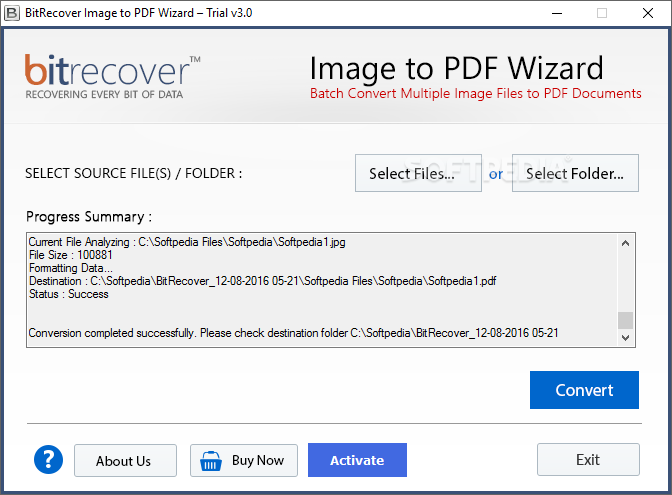Viewport: 672px width, 495px height.
Task: Click the Destination path line
Action: click(x=262, y=281)
